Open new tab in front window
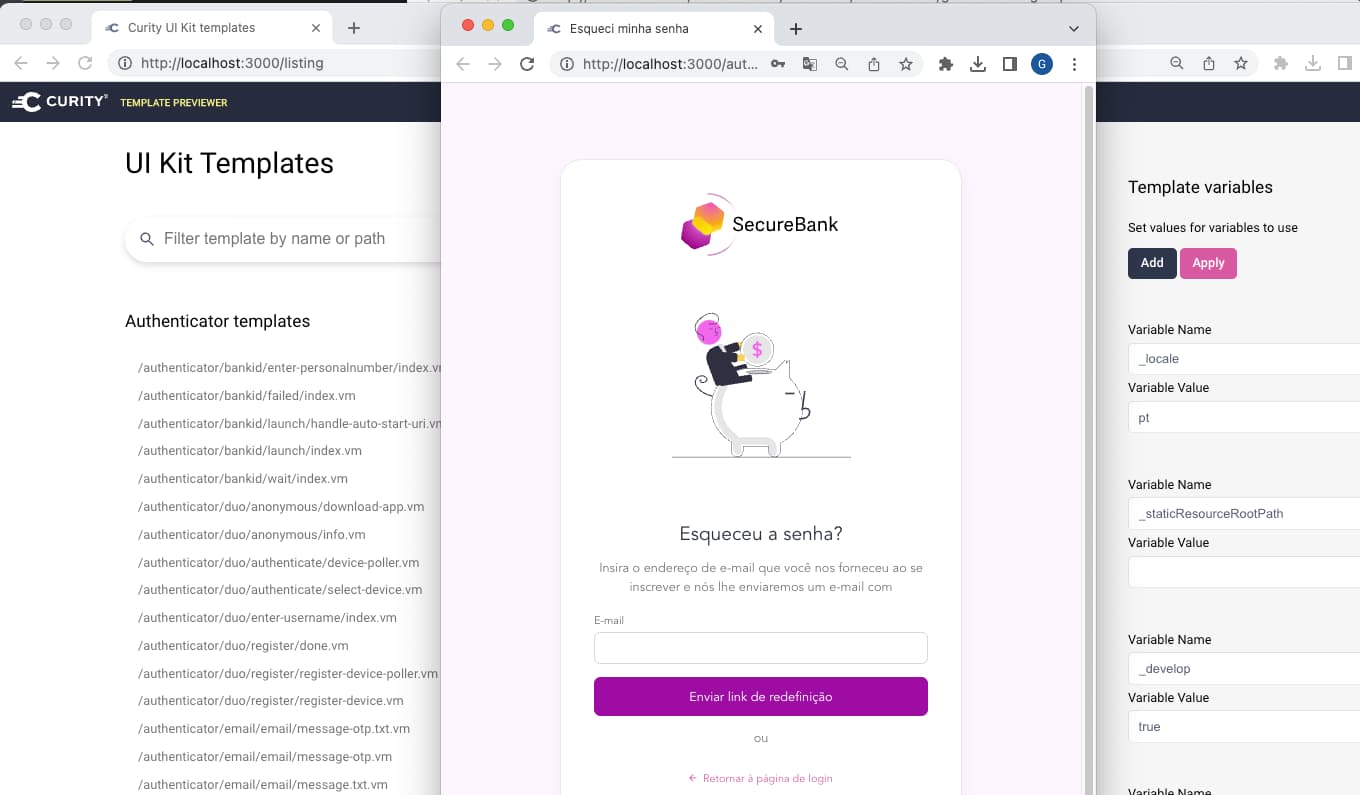 click(x=796, y=29)
